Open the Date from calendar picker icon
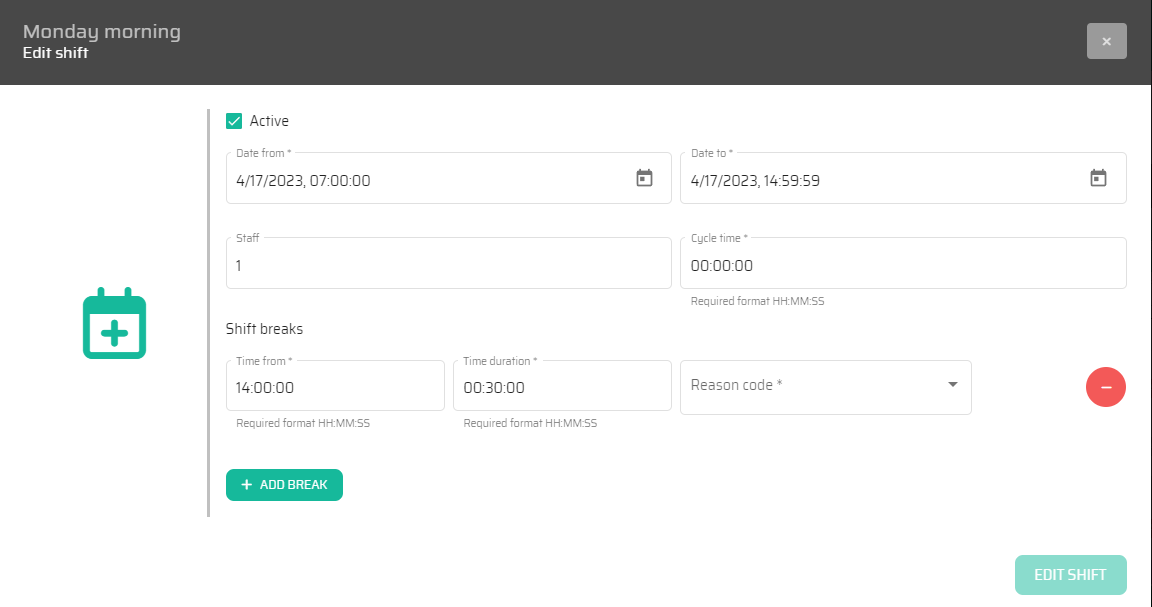Image resolution: width=1152 pixels, height=607 pixels. pyautogui.click(x=644, y=178)
